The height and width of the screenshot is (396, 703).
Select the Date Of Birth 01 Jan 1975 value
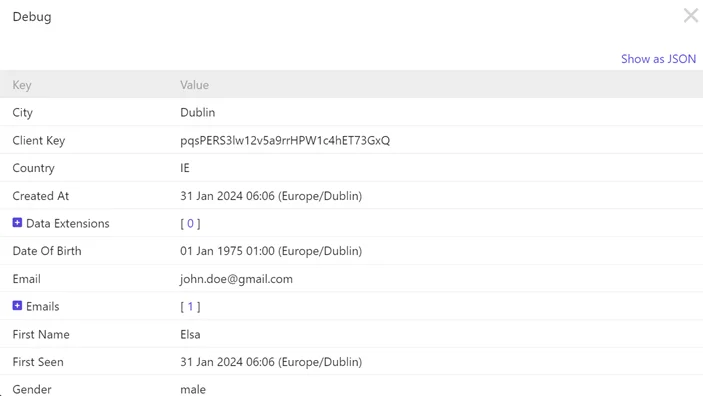(271, 251)
